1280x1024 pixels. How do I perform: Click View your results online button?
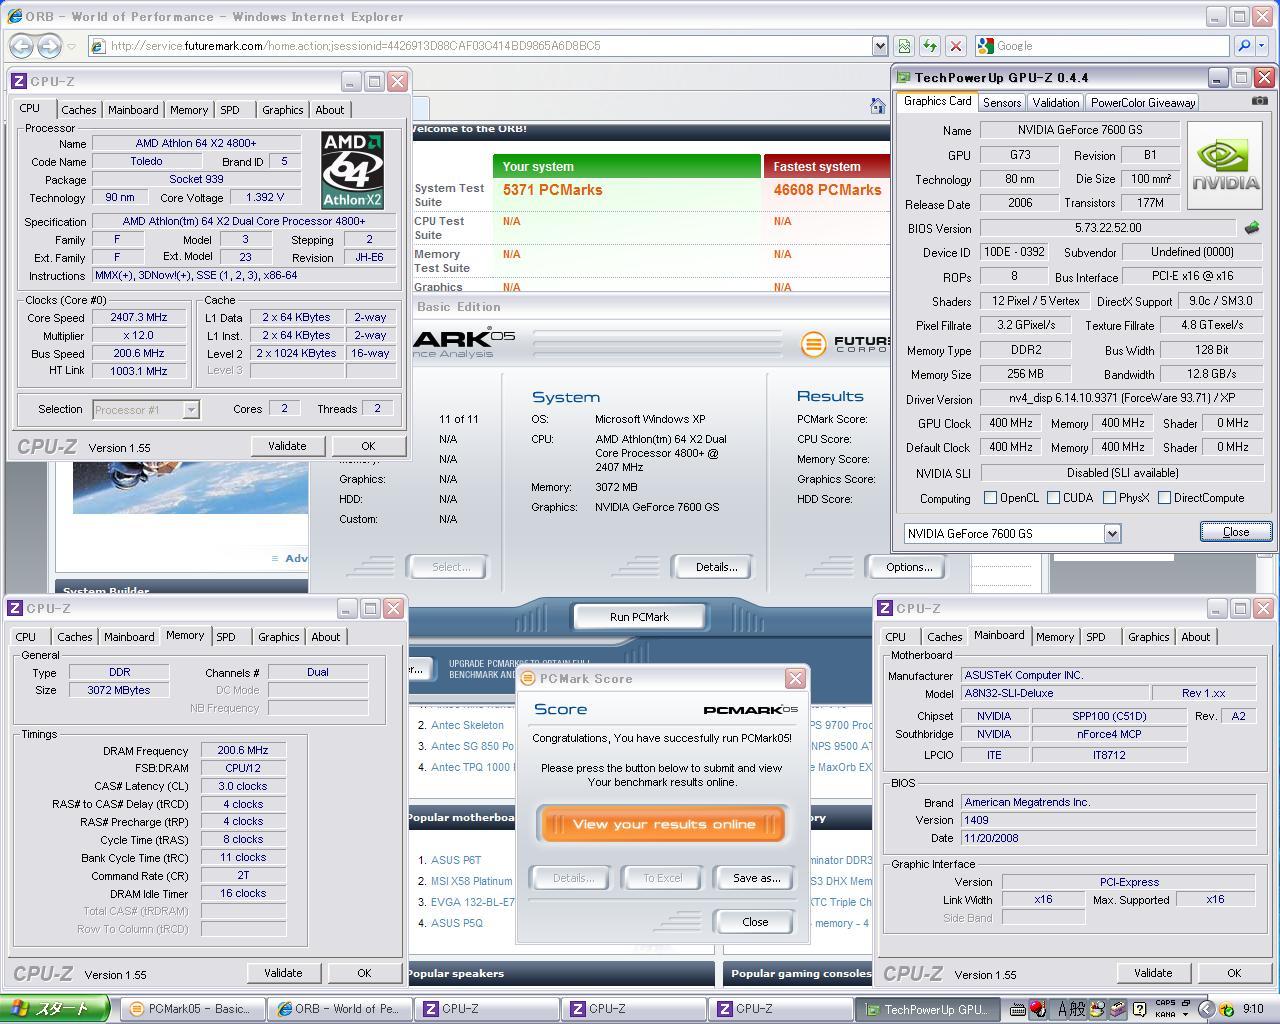(663, 824)
